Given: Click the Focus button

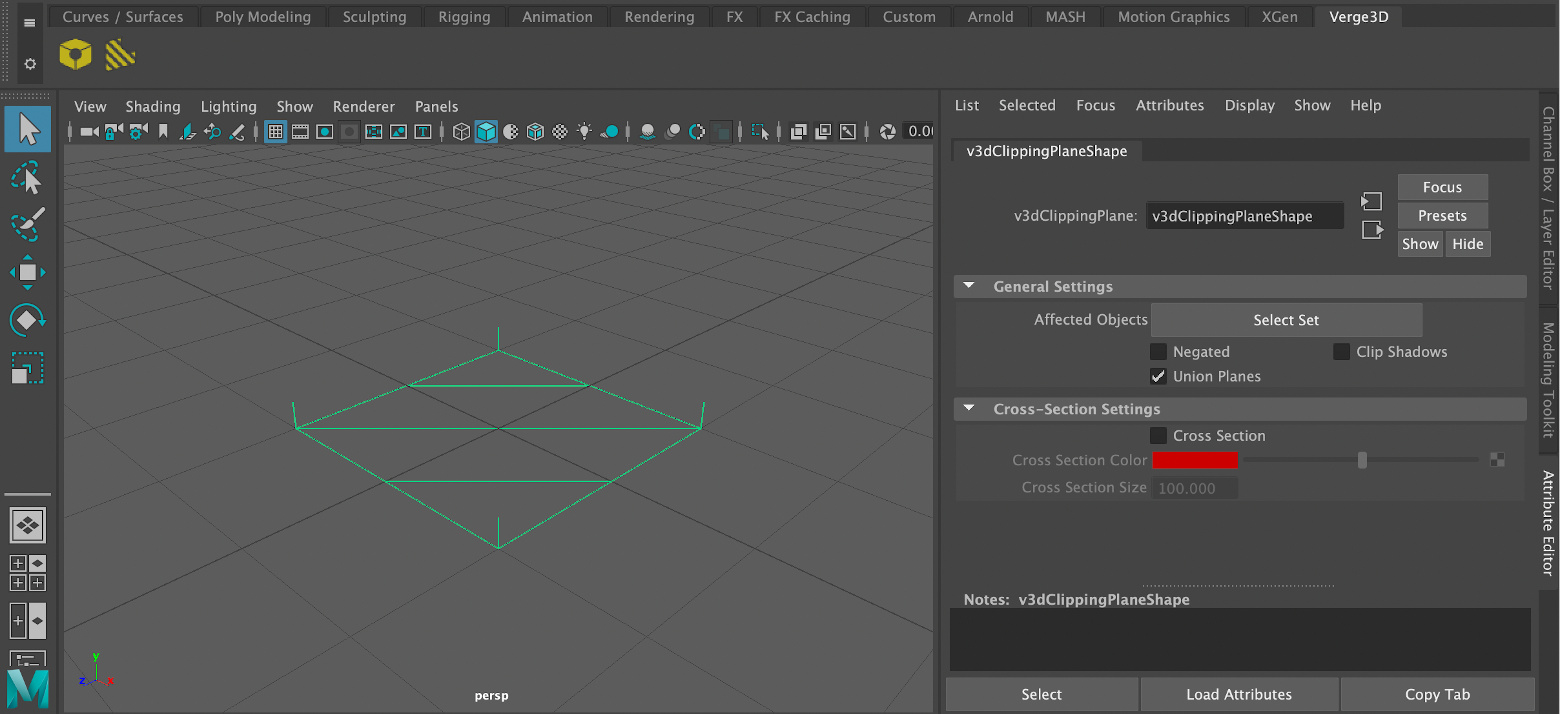Looking at the screenshot, I should tap(1443, 187).
